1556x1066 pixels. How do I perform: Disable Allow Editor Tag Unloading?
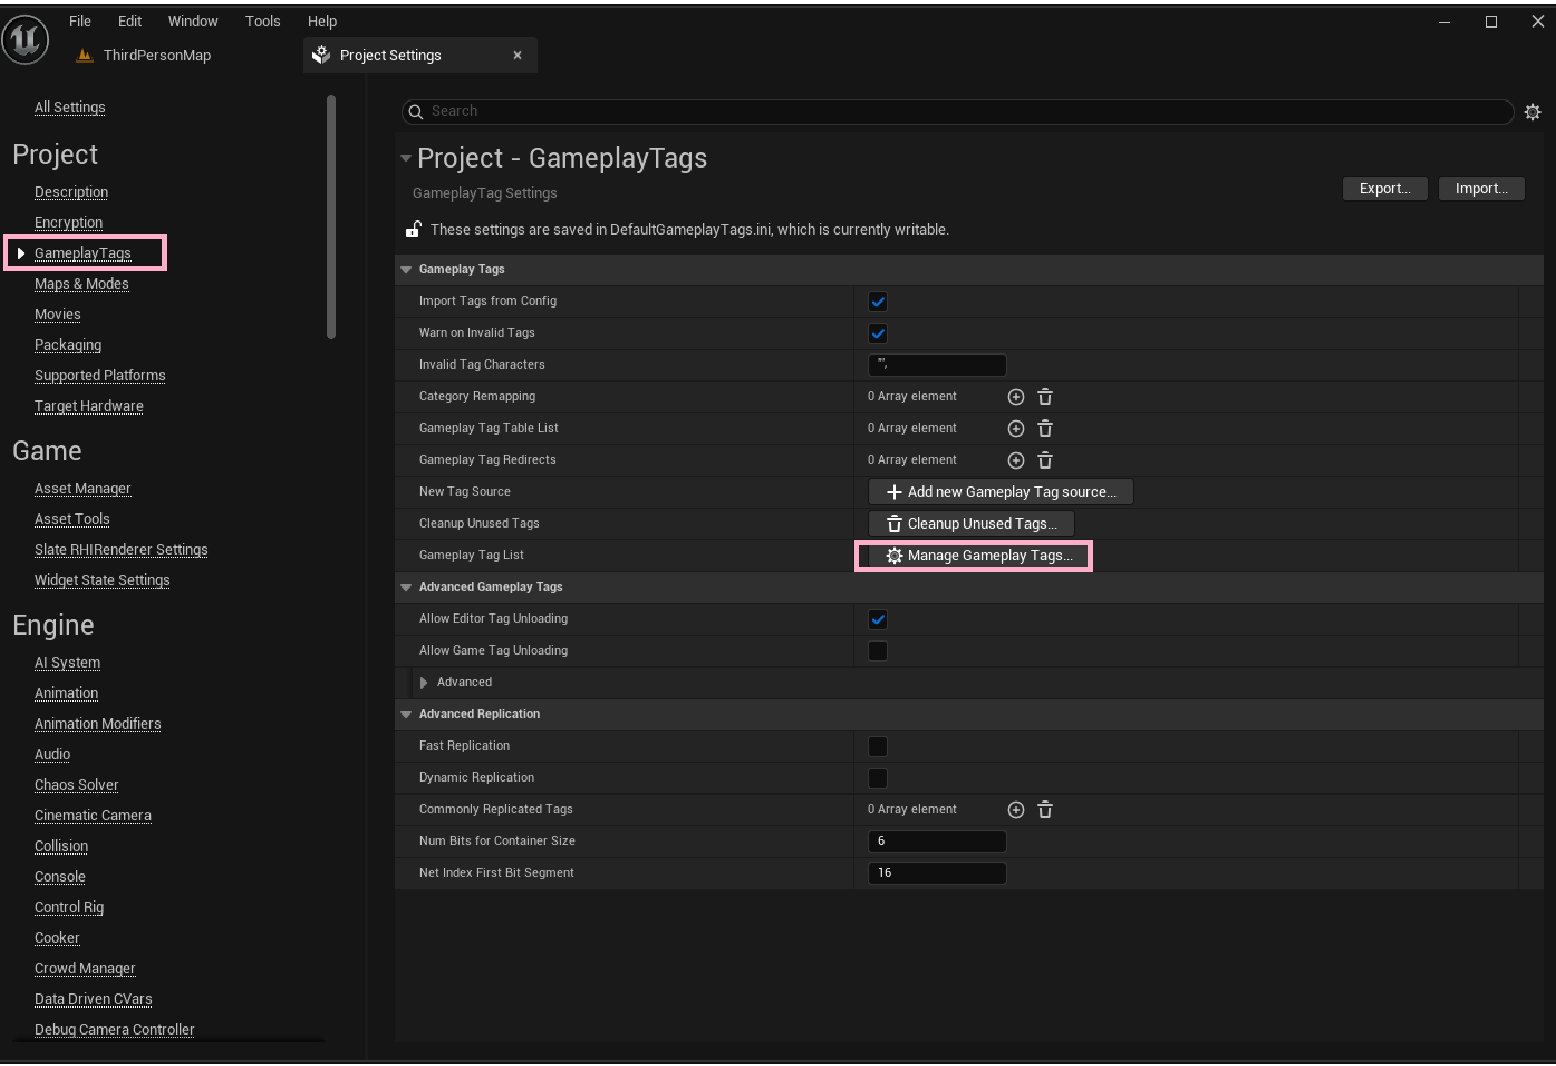(878, 619)
